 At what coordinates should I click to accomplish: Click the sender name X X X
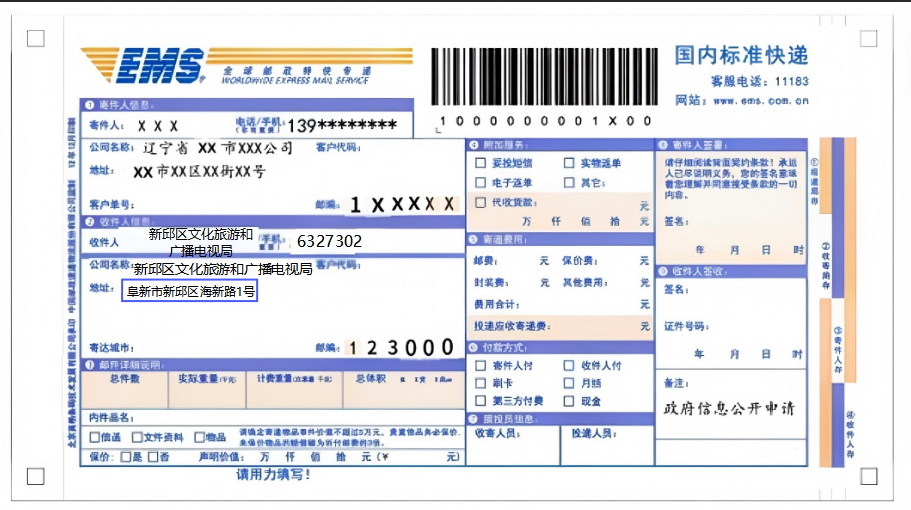[157, 126]
